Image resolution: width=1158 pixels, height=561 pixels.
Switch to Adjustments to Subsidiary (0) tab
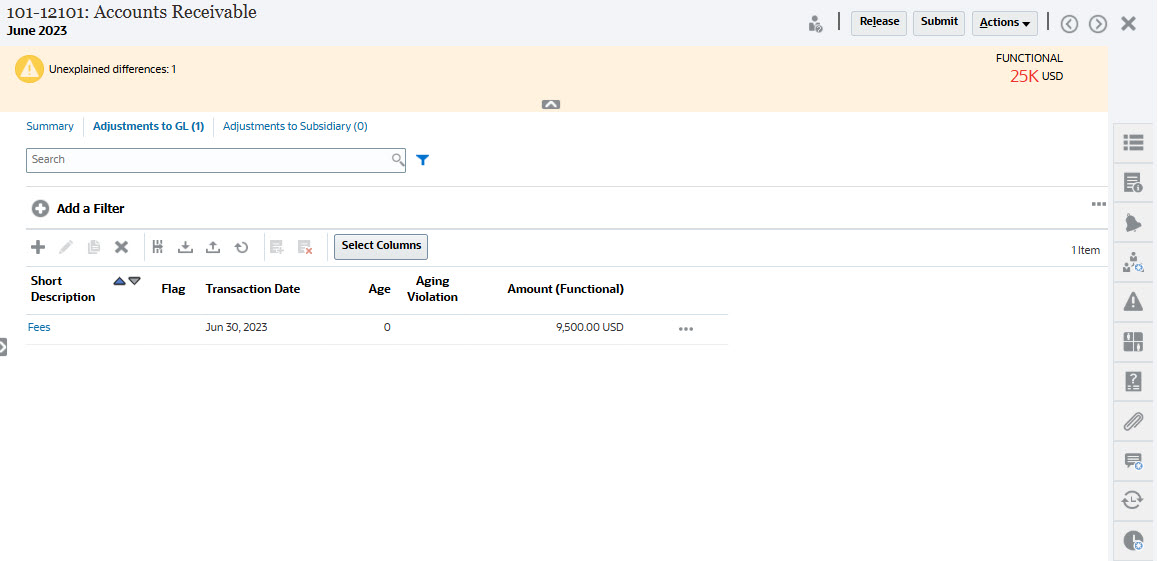295,126
